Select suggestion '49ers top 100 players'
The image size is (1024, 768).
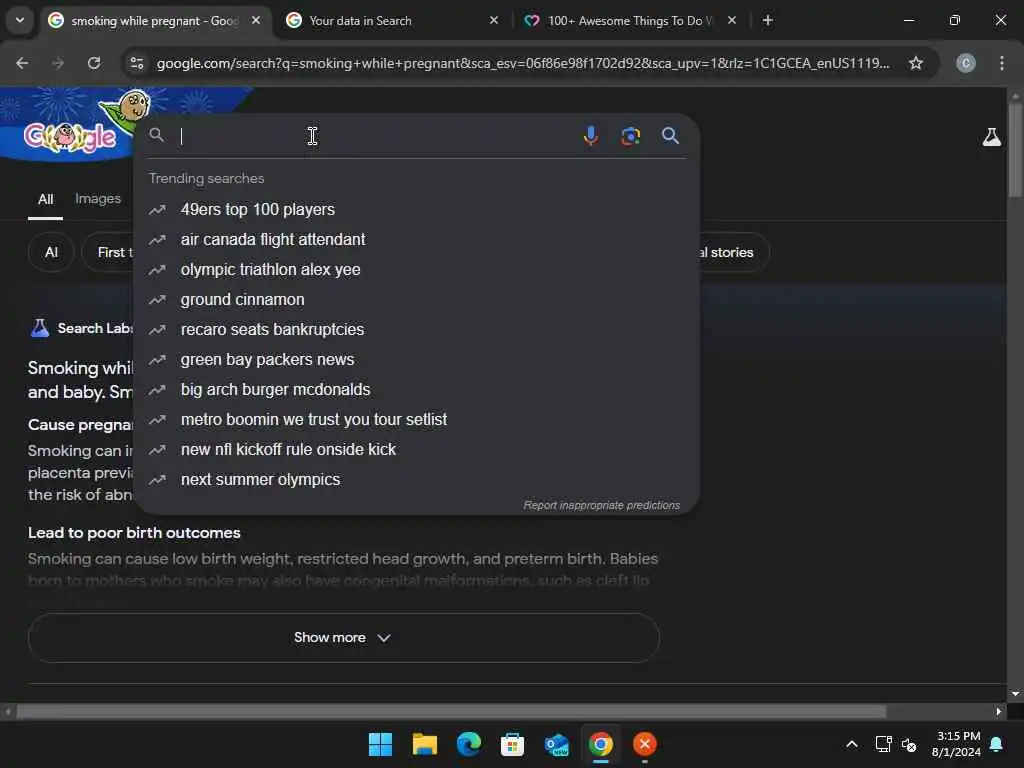coord(417,210)
